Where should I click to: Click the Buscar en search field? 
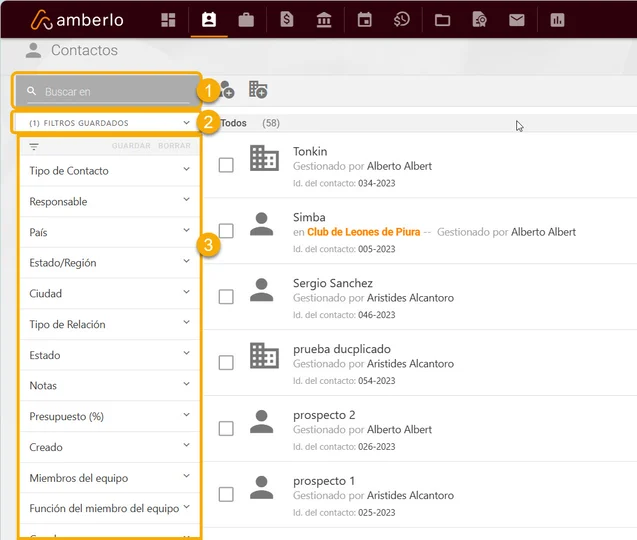108,91
